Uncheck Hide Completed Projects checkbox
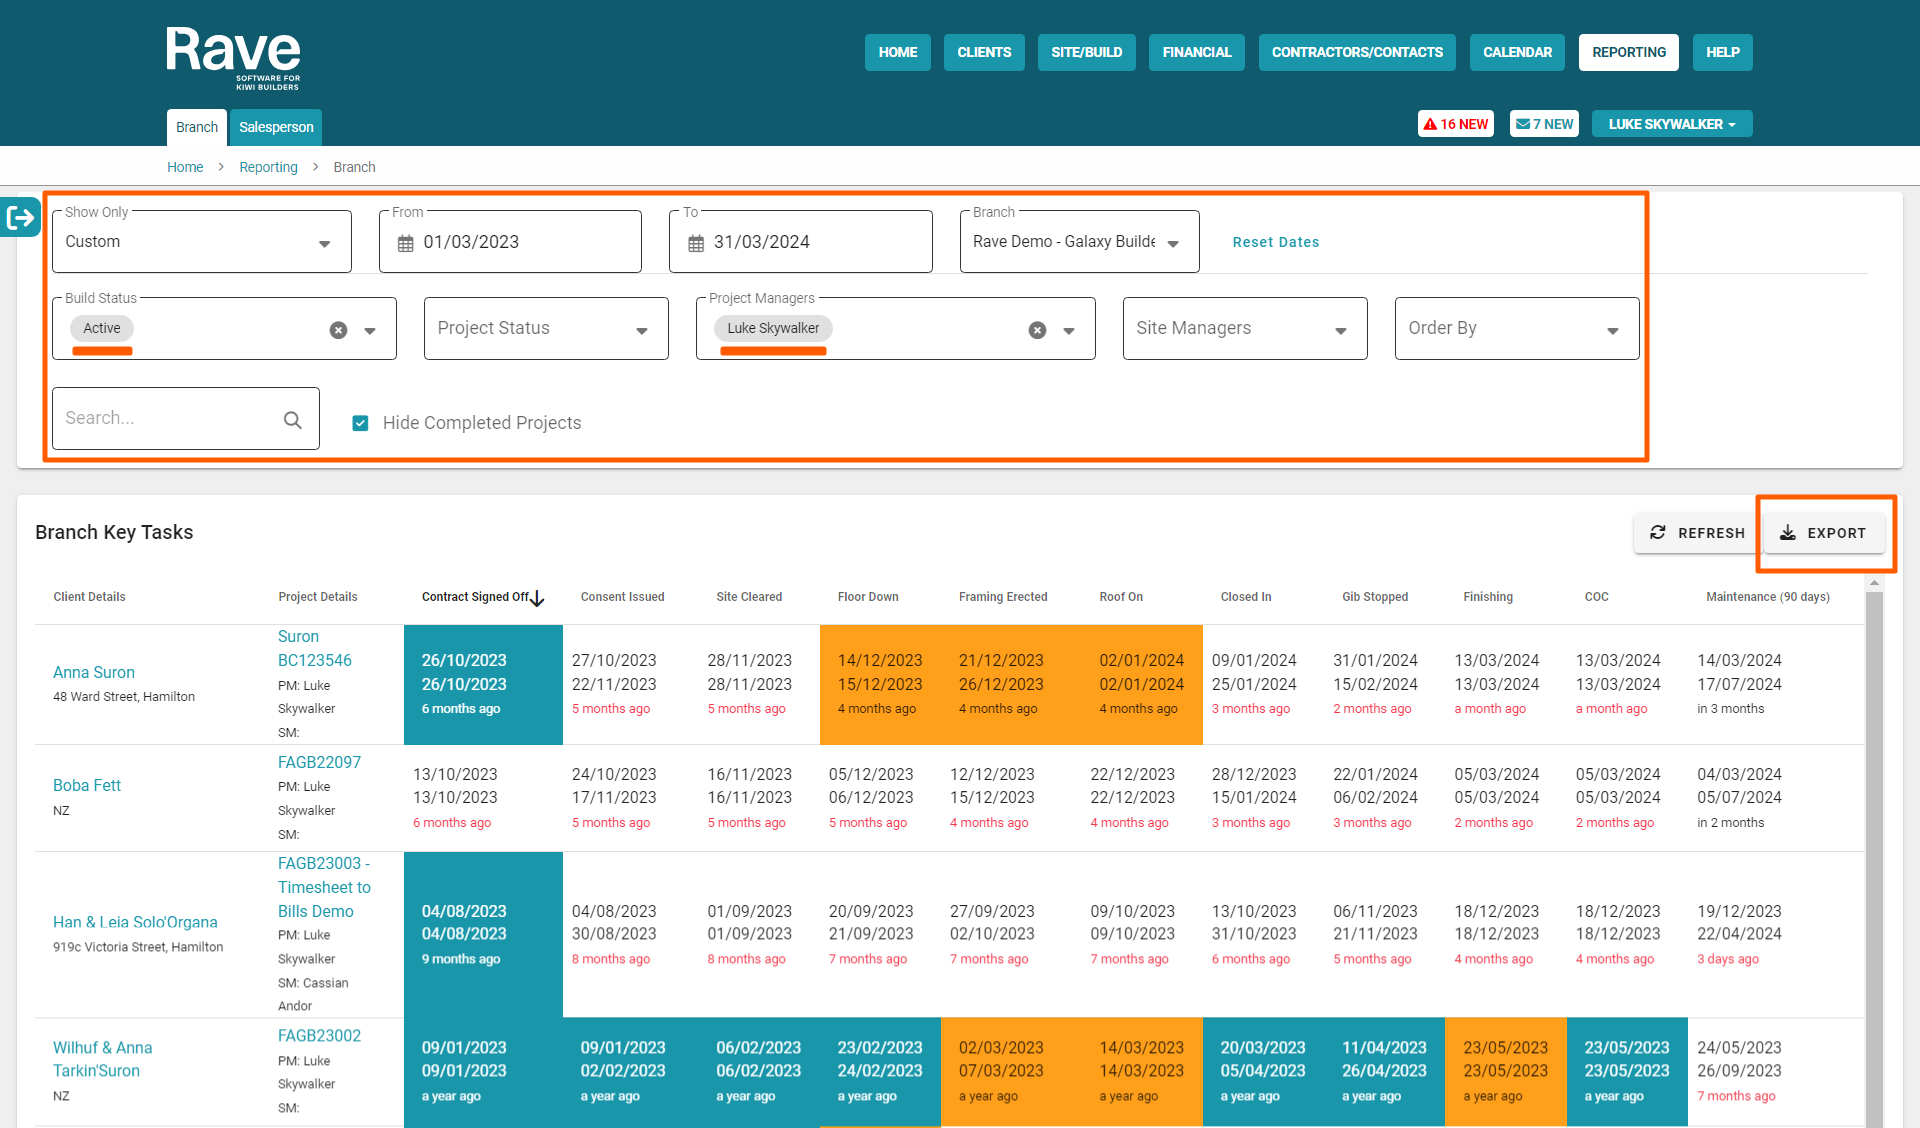This screenshot has width=1920, height=1128. tap(361, 423)
